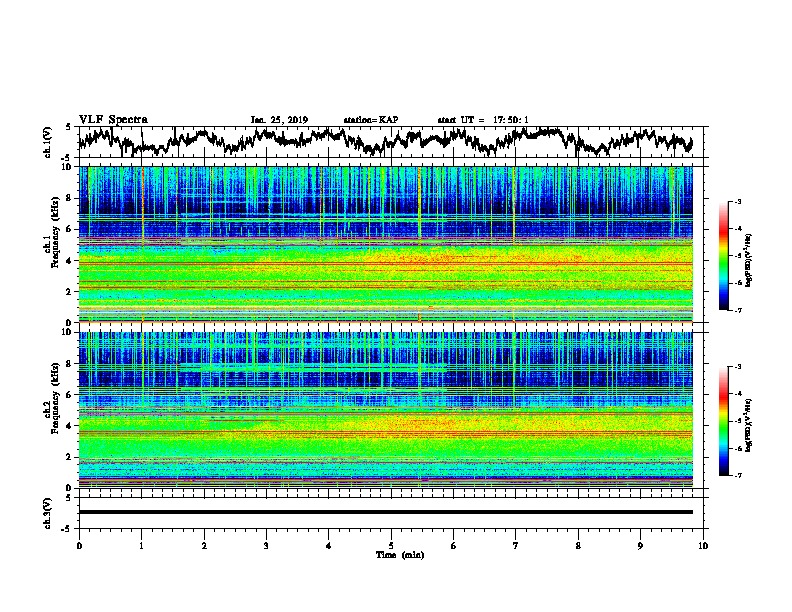Screen dimensions: 792x612
Task: Click the "10" frequency tick of ch.1 spectrogram
Action: click(67, 167)
